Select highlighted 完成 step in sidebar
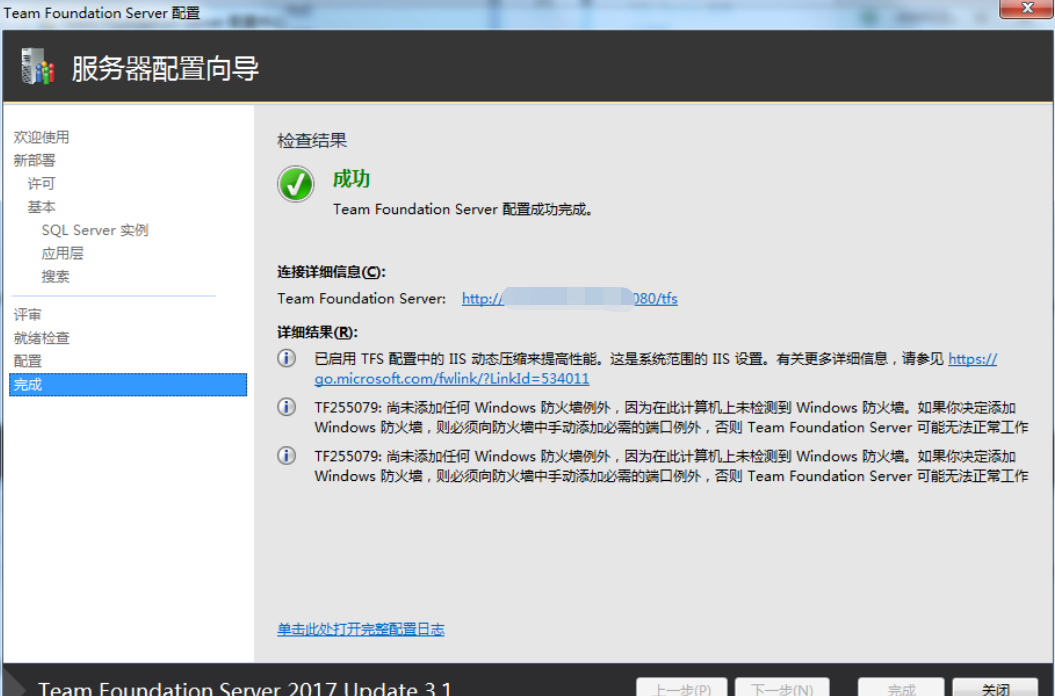 [x=128, y=384]
